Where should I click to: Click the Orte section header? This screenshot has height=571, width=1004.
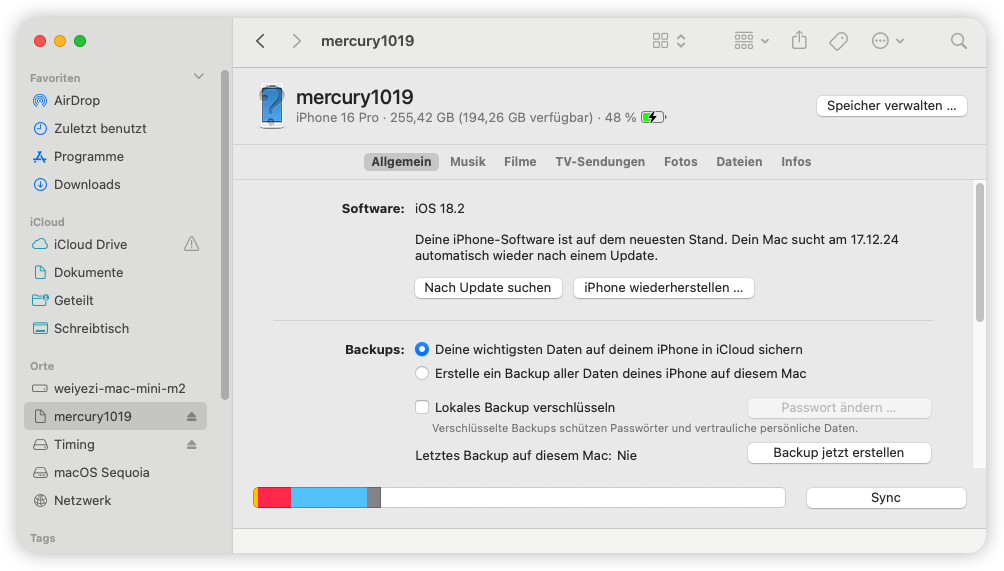point(42,366)
